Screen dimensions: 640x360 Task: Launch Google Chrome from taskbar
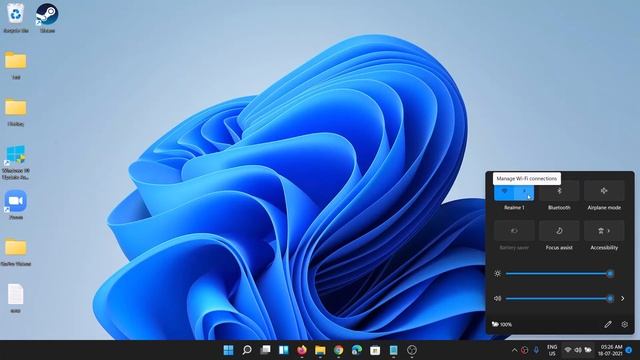(338, 350)
